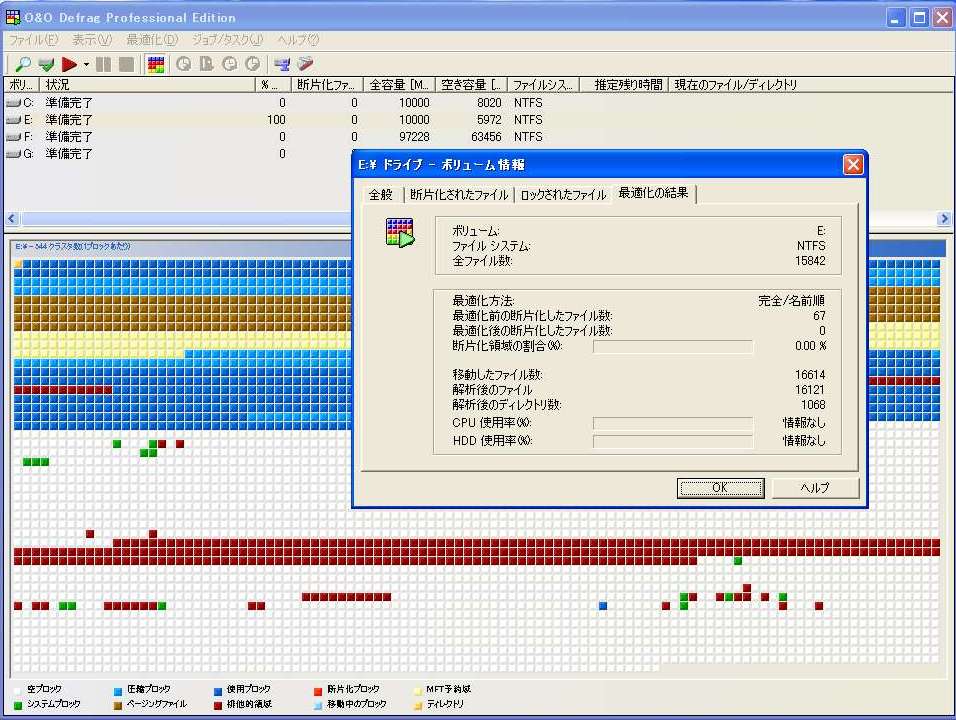Click the CPU 使用率 progress bar
956x720 pixels.
point(673,423)
